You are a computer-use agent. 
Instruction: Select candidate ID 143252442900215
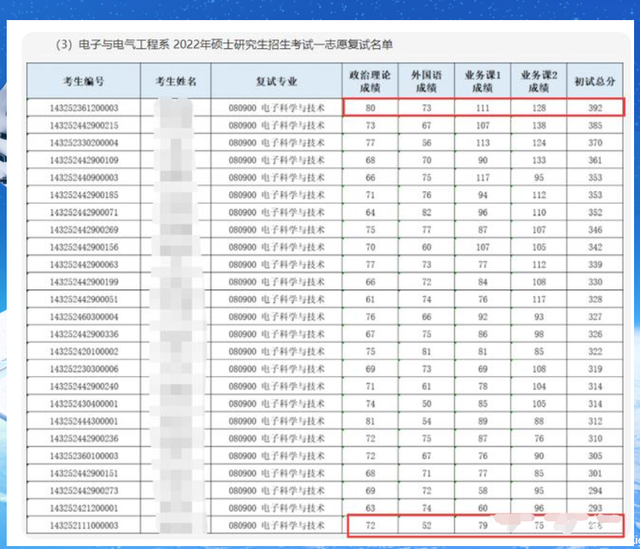point(84,125)
